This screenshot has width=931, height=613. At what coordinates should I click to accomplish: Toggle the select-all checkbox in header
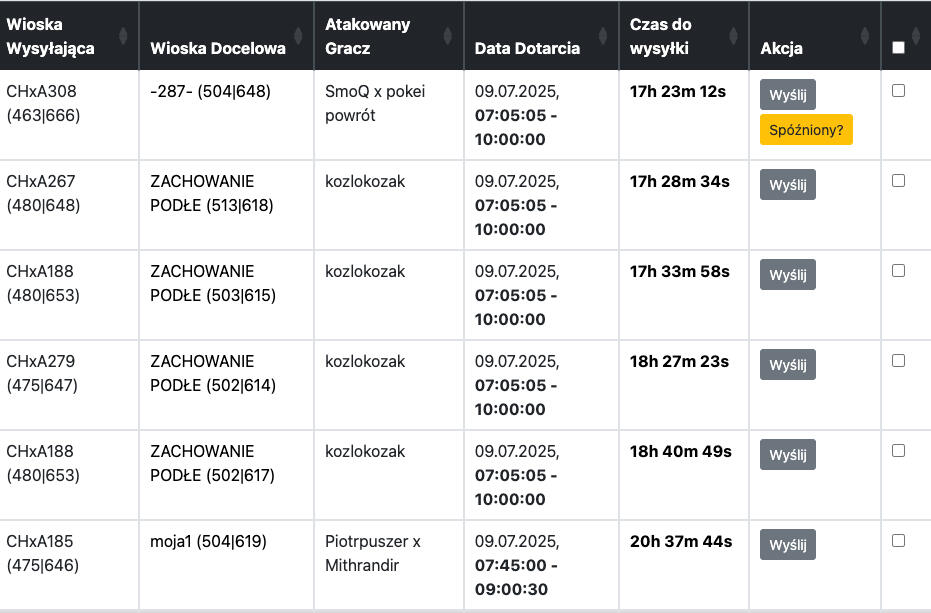[x=898, y=47]
